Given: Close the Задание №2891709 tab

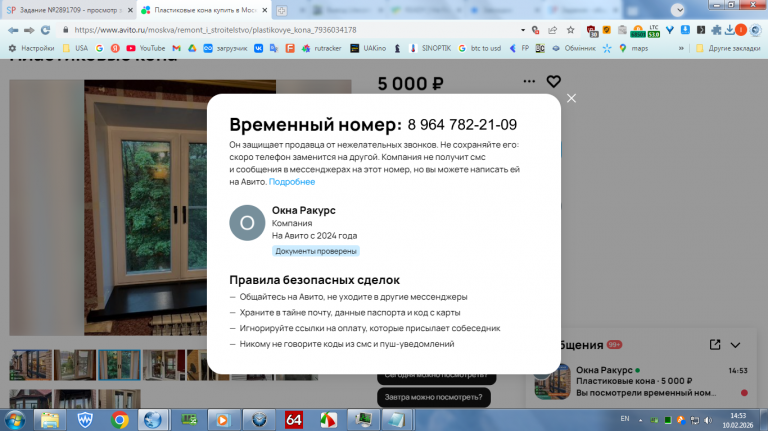Looking at the screenshot, I should point(130,10).
